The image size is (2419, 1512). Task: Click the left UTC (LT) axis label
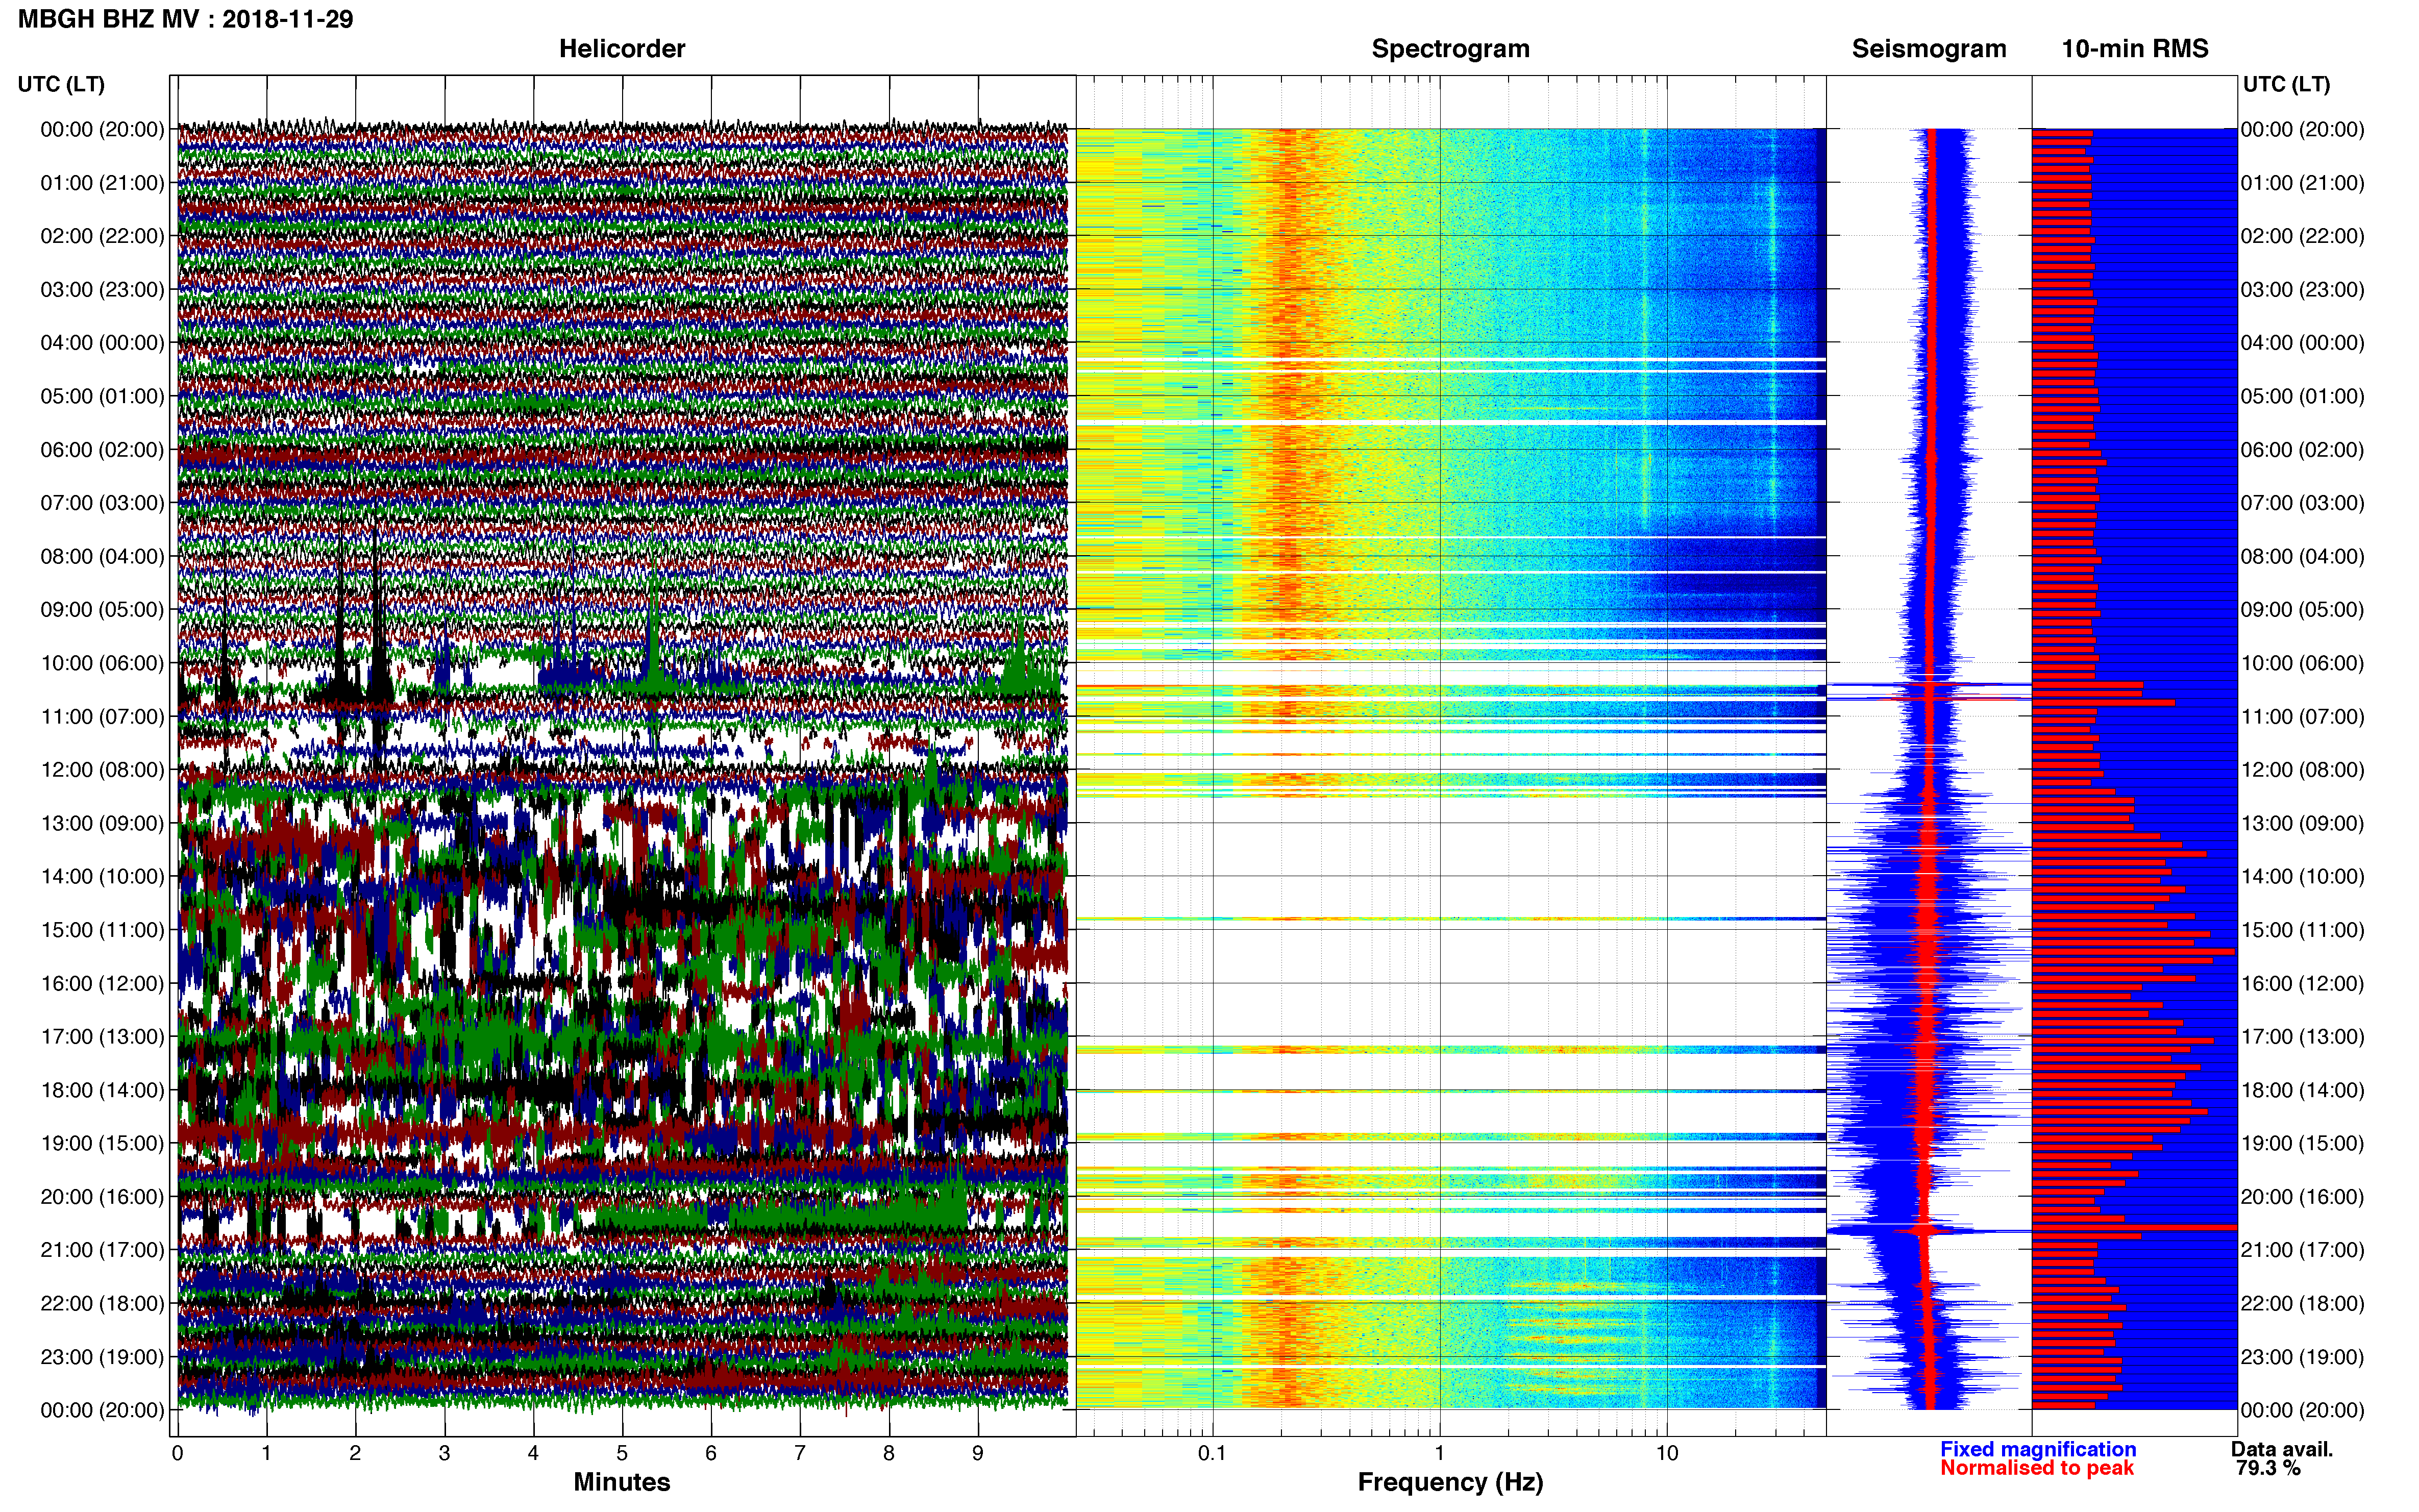tap(61, 84)
